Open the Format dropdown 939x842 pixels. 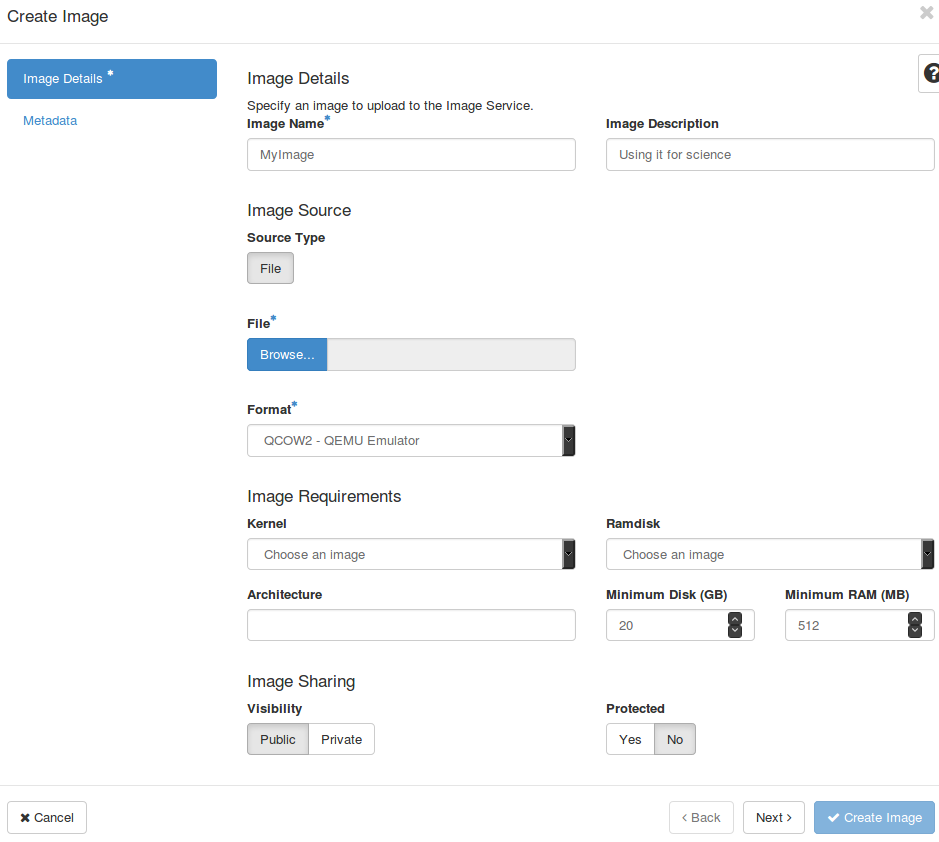[410, 440]
